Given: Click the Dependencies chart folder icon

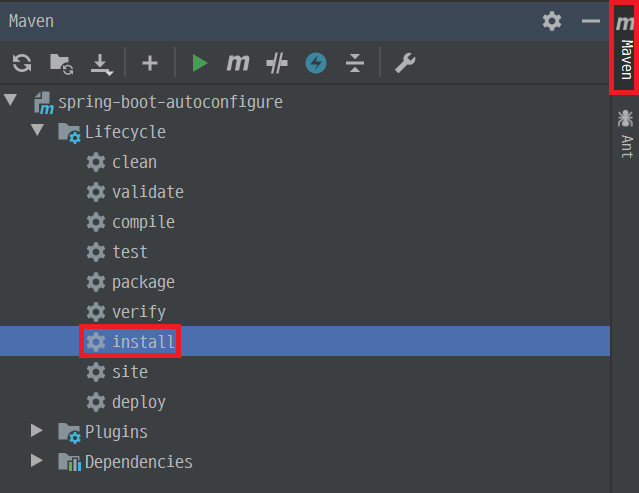Looking at the screenshot, I should click(x=69, y=462).
